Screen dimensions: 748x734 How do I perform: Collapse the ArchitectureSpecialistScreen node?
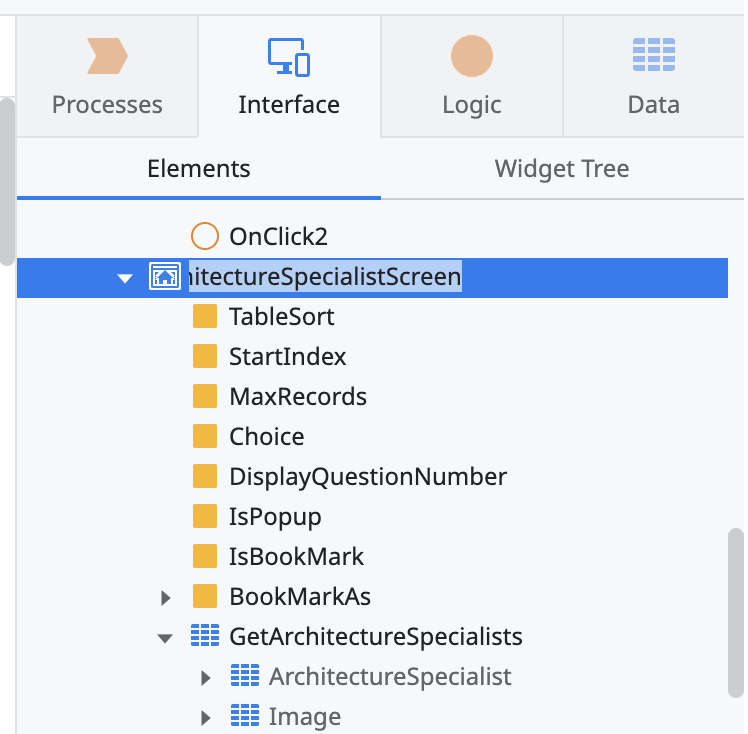(x=125, y=278)
